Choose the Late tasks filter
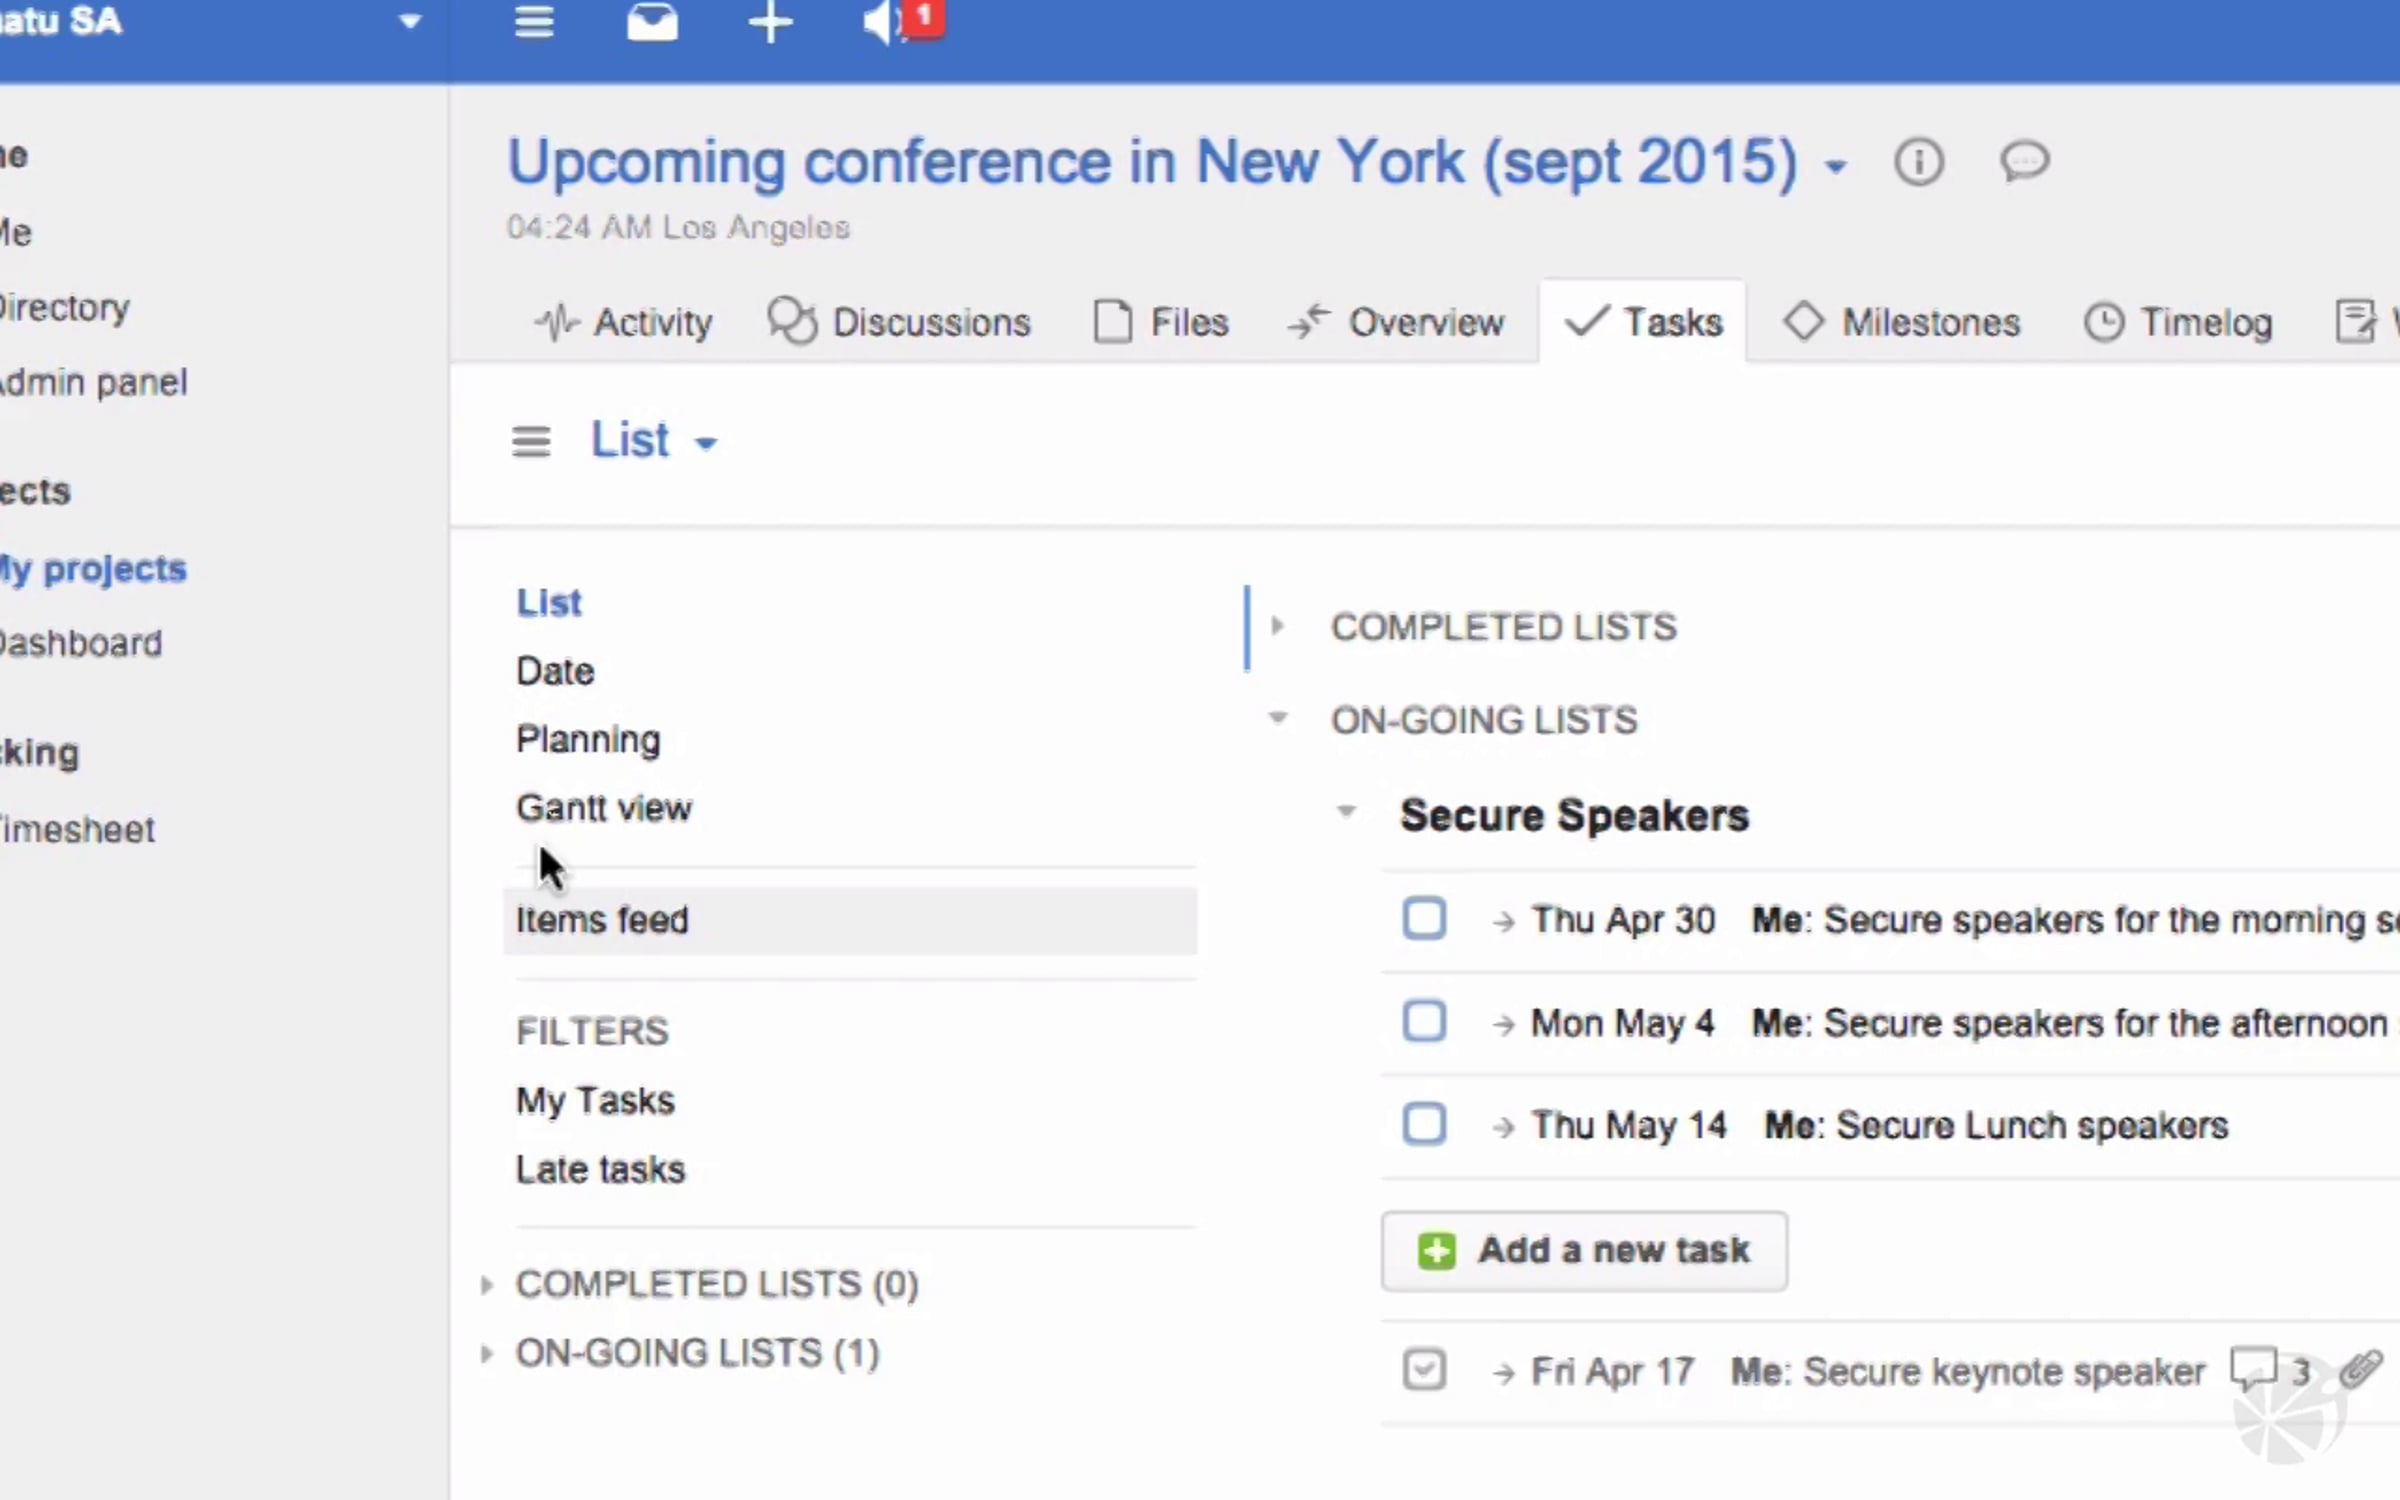 point(600,1169)
